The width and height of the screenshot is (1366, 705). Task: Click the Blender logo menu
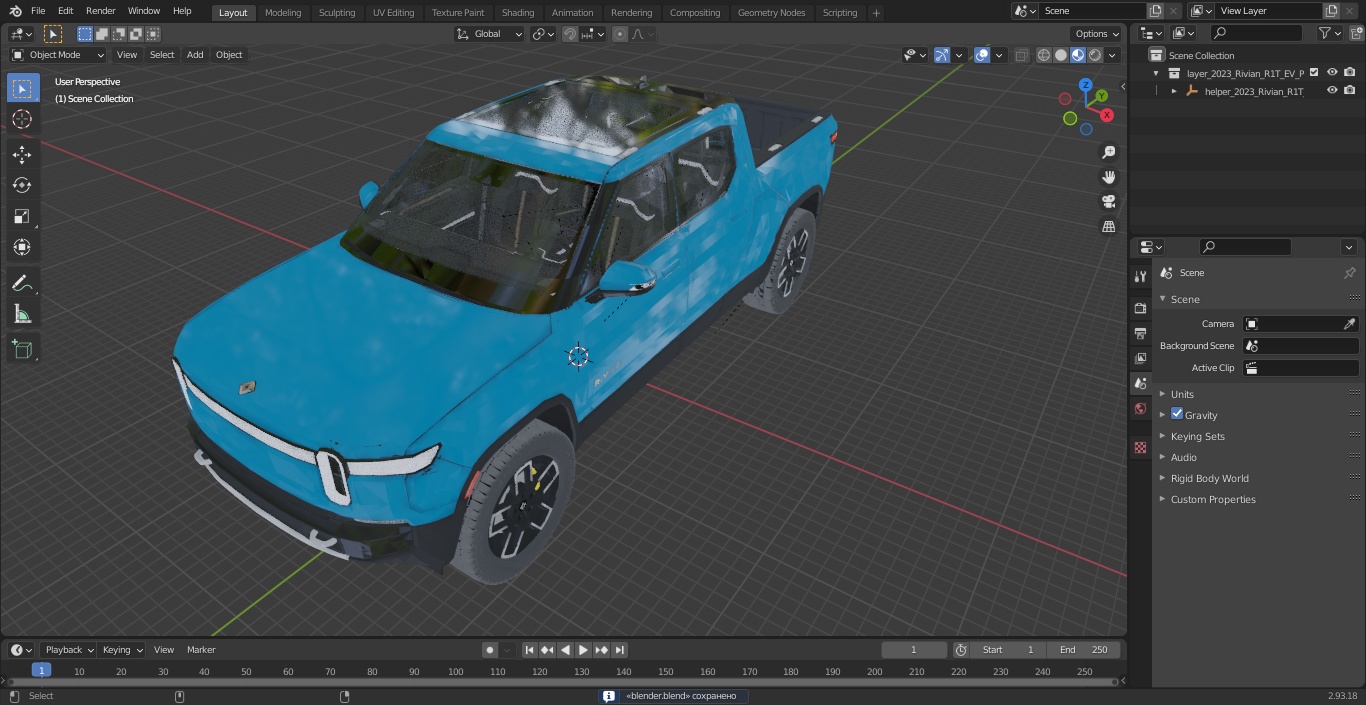coord(15,11)
